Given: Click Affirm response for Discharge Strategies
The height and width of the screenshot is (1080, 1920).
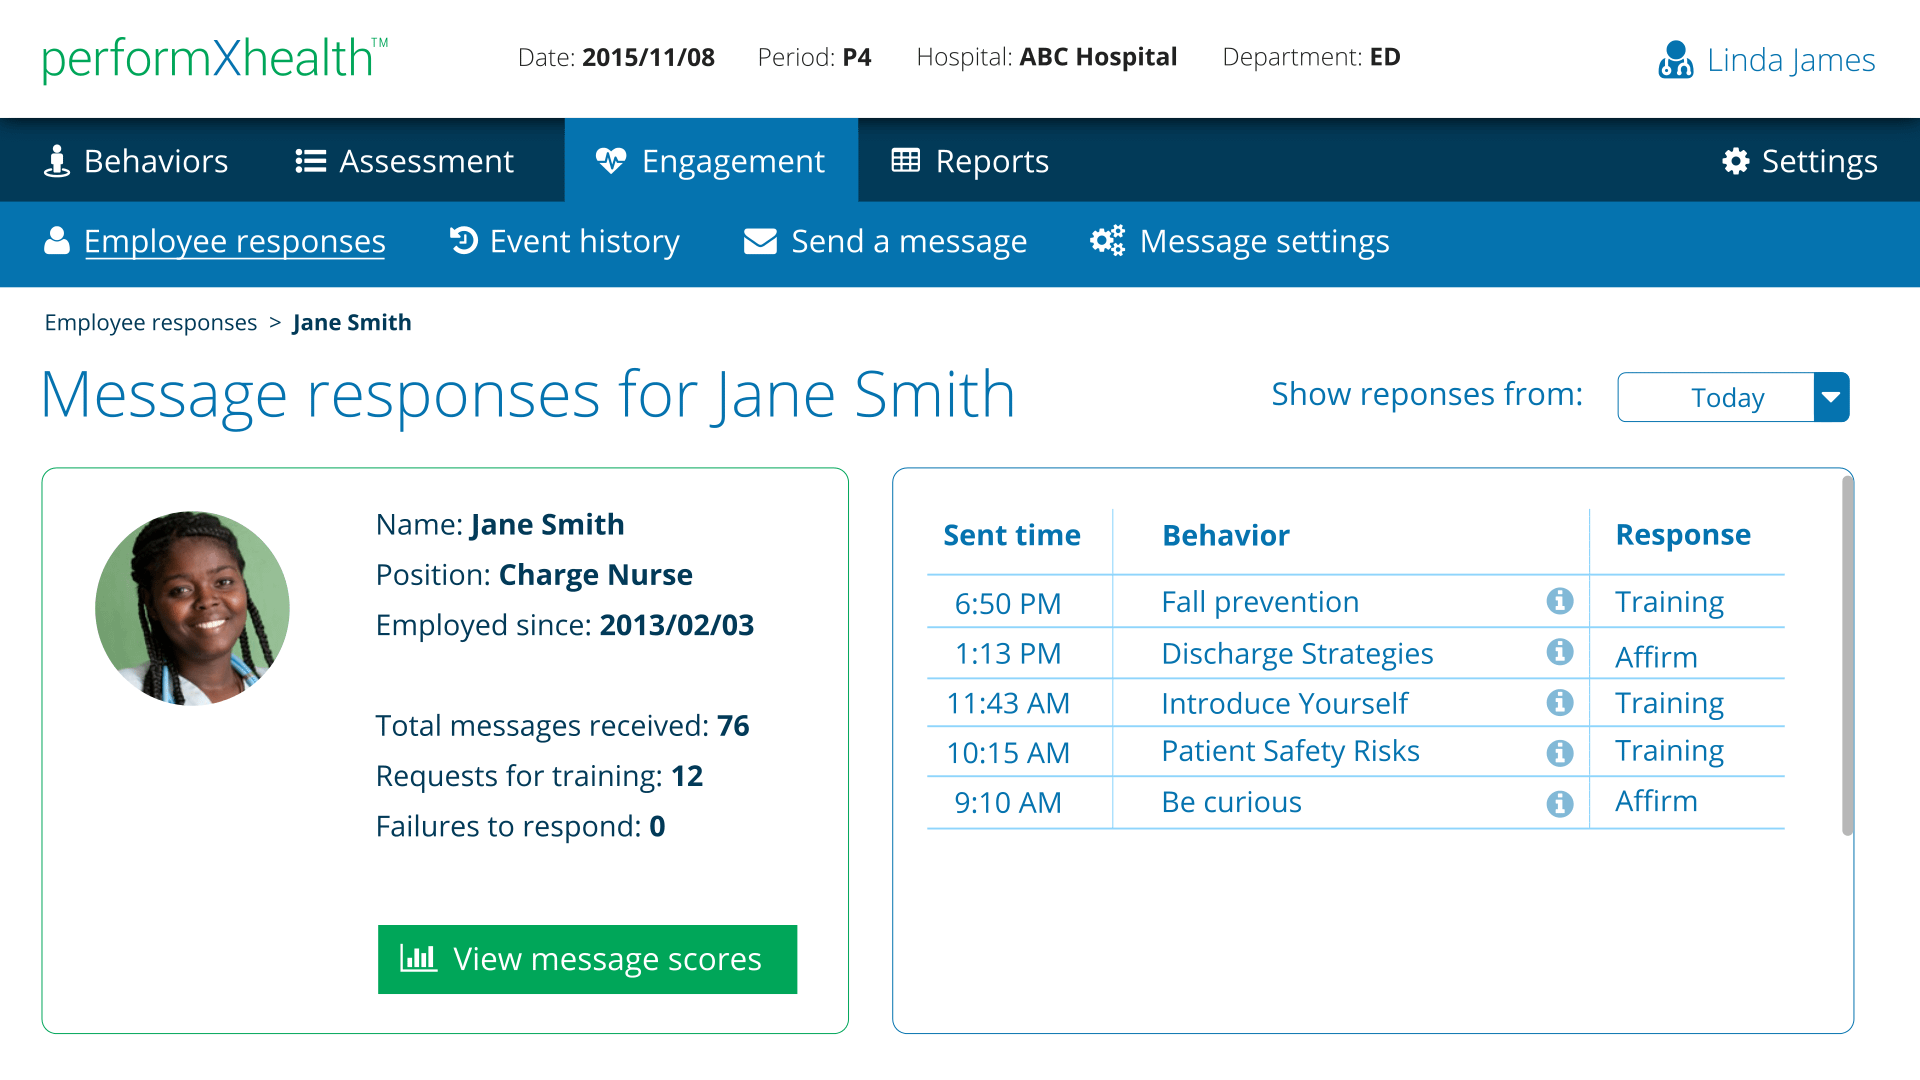Looking at the screenshot, I should 1656,657.
